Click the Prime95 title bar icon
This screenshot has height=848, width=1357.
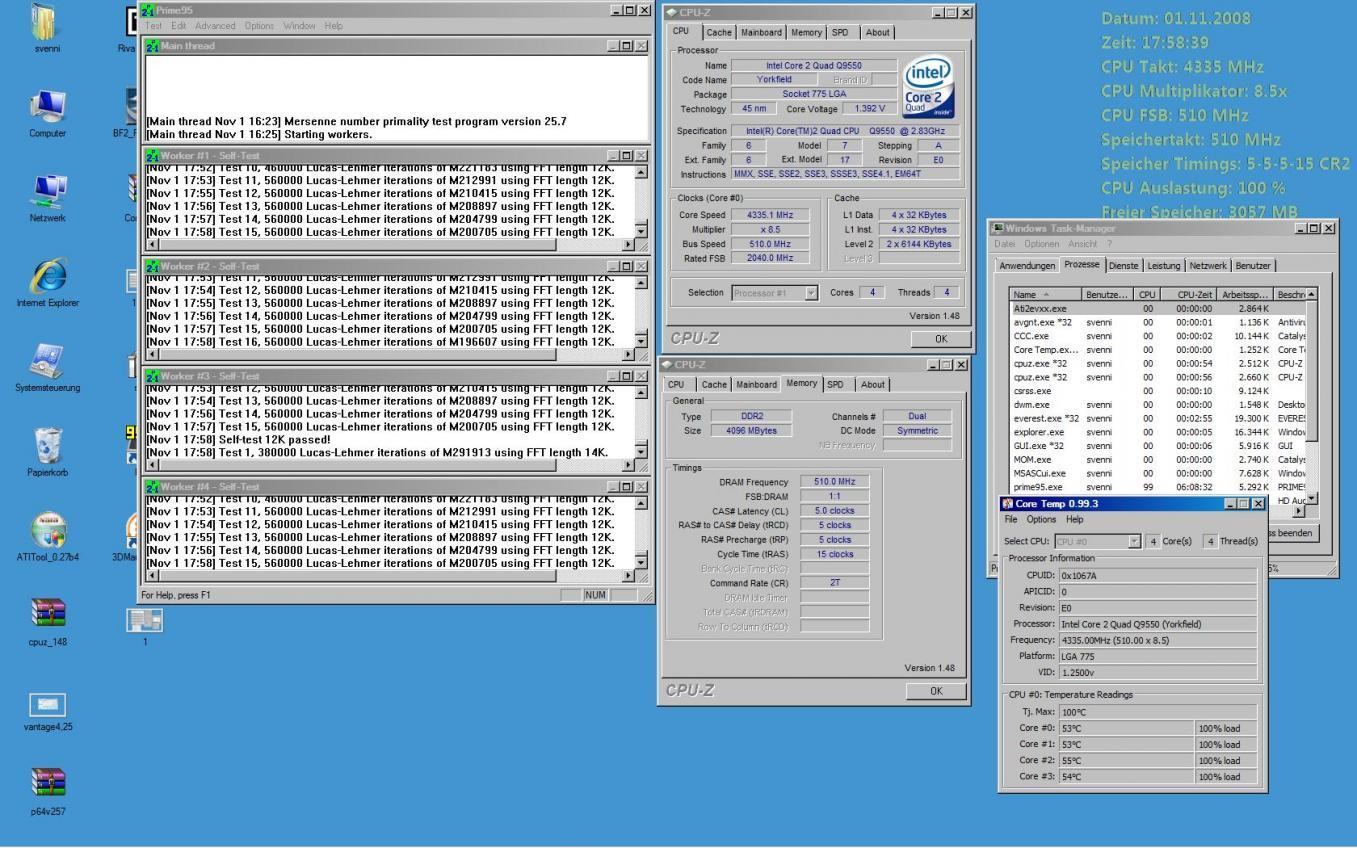(x=150, y=10)
